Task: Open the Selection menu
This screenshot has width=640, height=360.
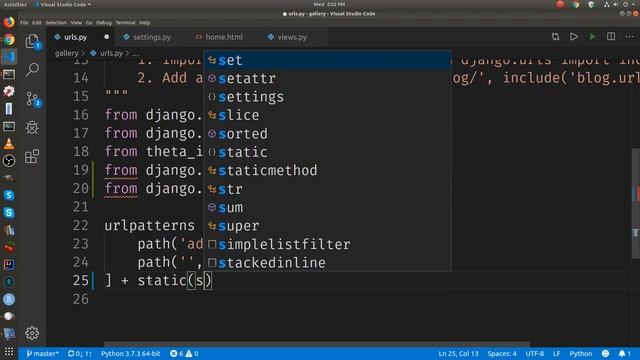Action: click(x=56, y=22)
